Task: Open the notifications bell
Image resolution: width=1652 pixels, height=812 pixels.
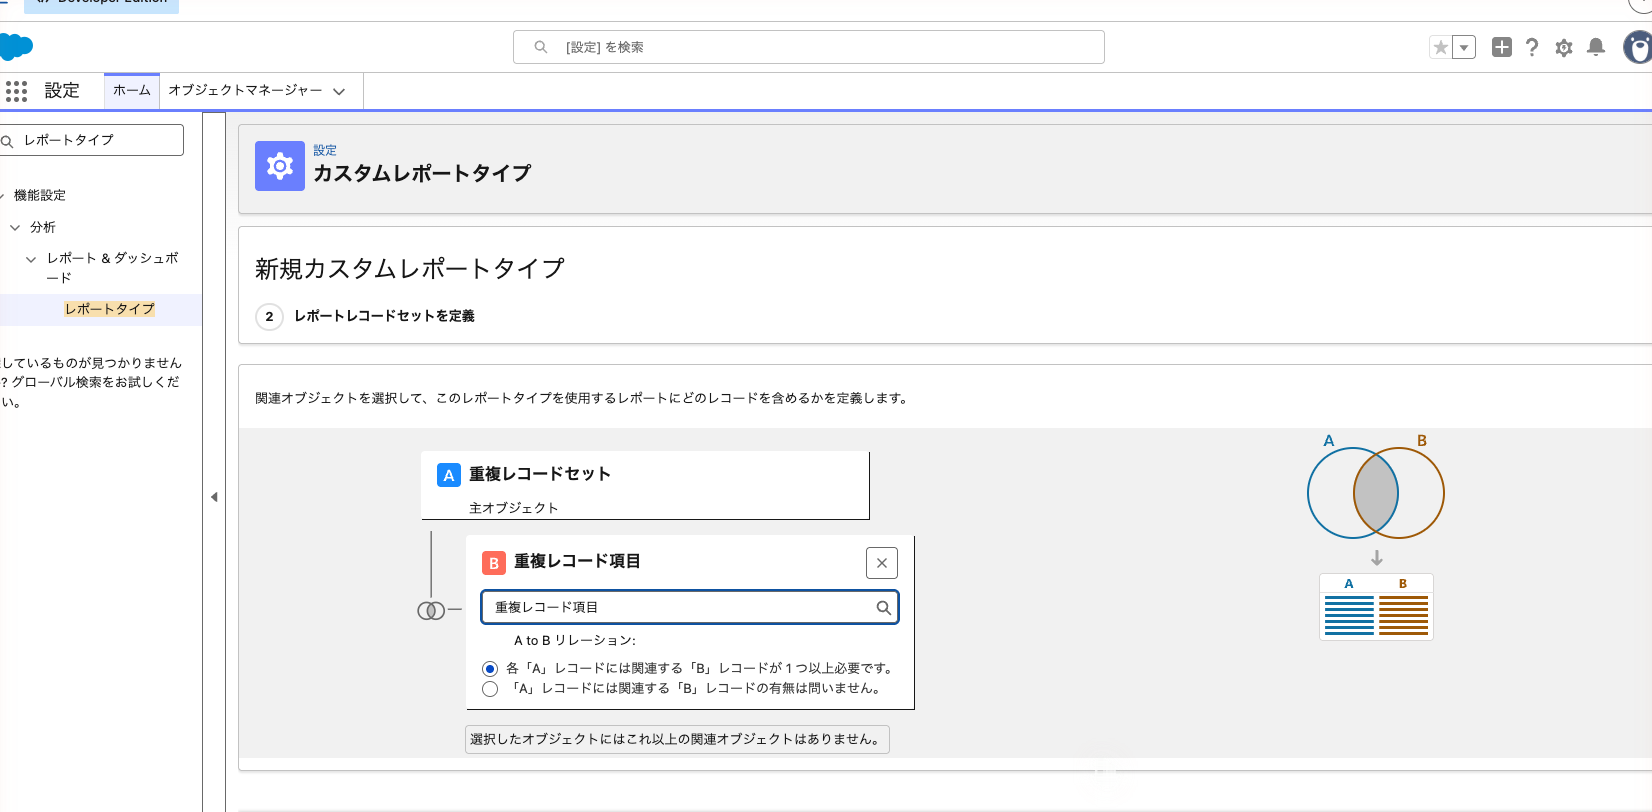Action: pyautogui.click(x=1596, y=47)
